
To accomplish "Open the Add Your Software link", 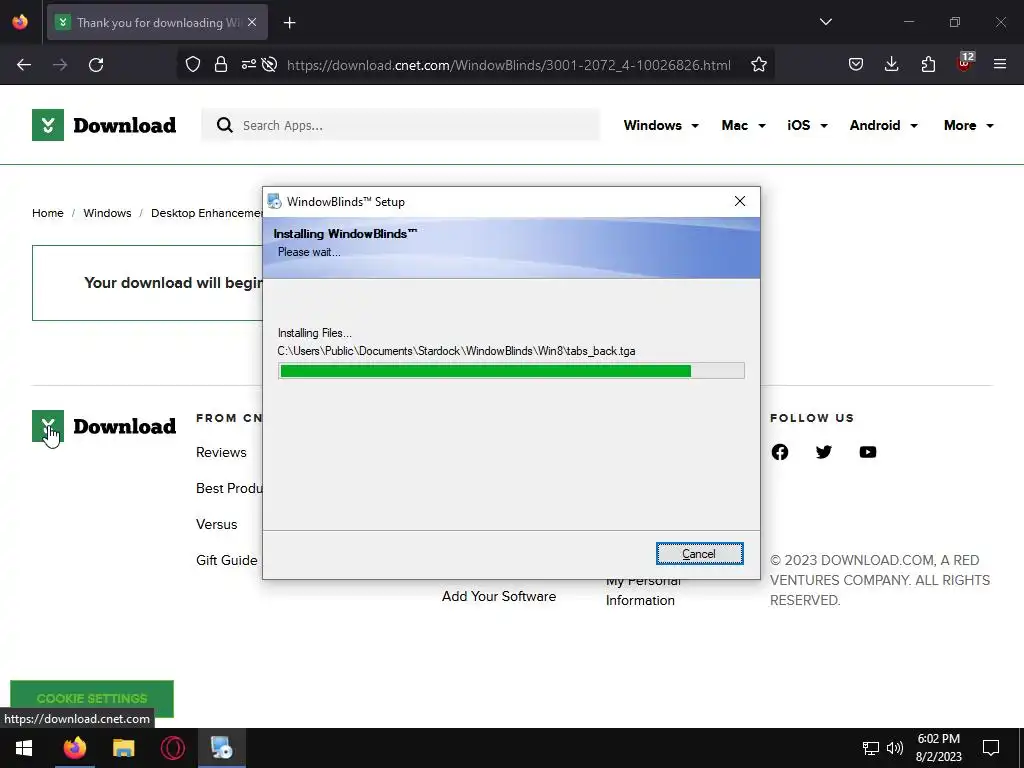I will point(499,596).
